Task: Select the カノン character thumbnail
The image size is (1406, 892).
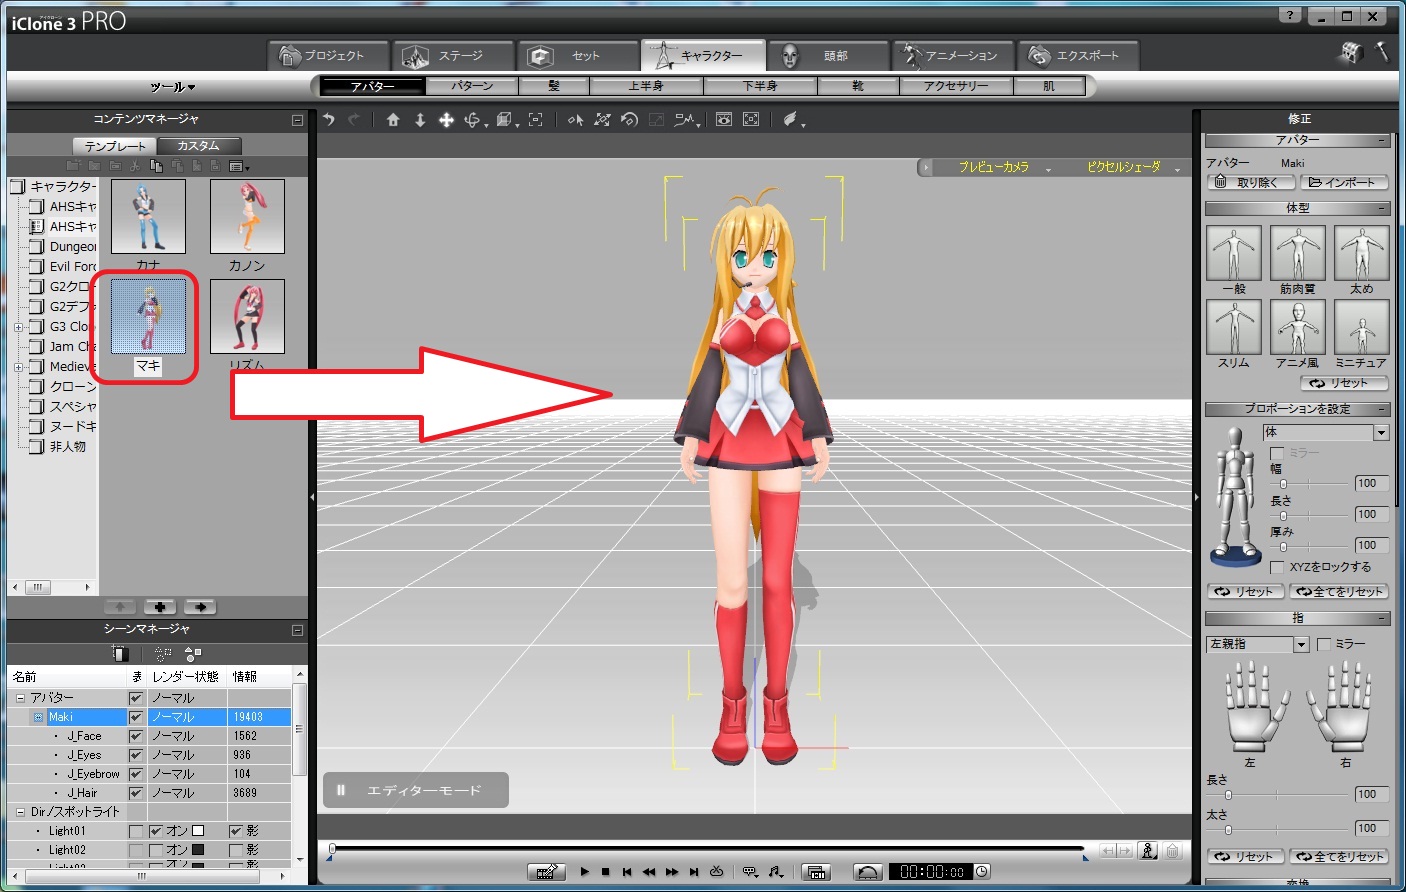Action: point(247,217)
